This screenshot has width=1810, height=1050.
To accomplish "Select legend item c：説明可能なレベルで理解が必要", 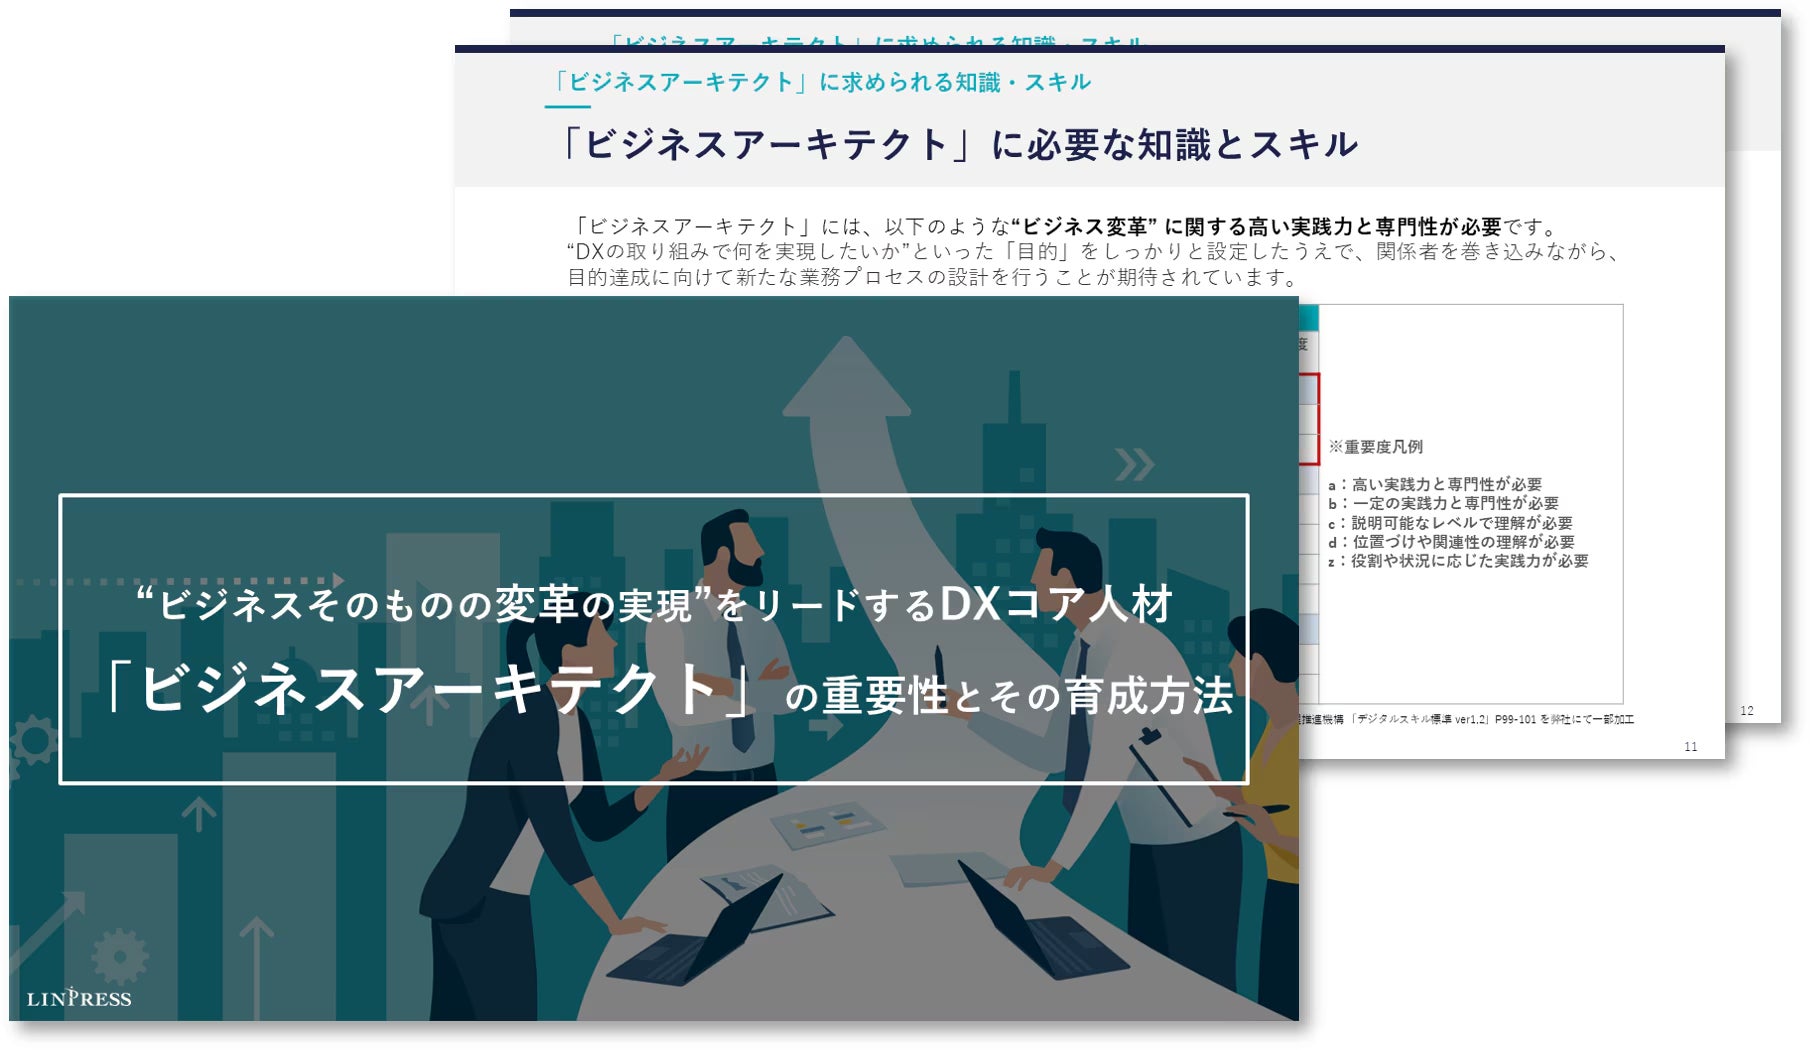I will pyautogui.click(x=1450, y=523).
